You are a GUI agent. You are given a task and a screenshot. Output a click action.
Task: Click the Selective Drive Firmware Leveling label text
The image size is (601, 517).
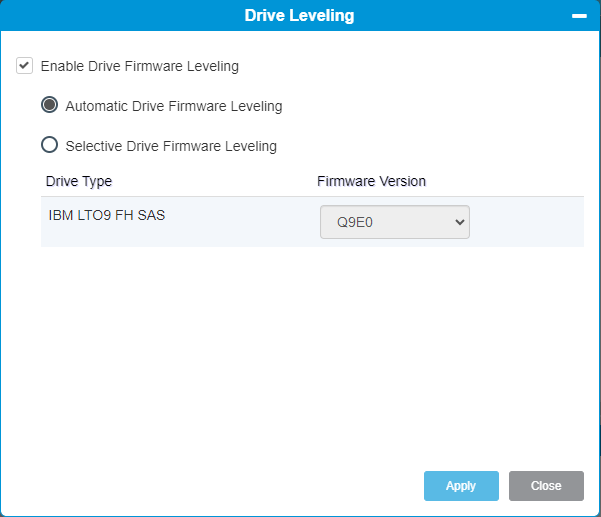tap(171, 146)
